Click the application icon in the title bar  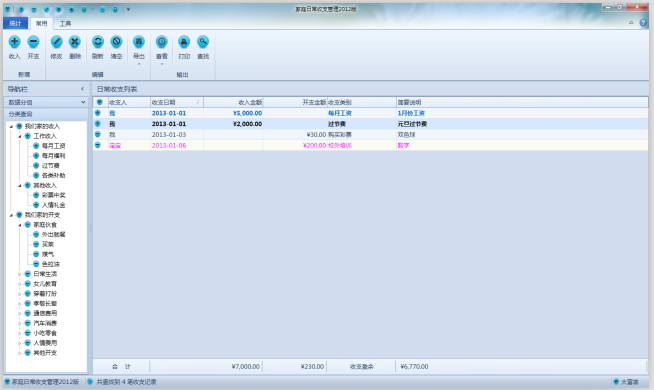(8, 9)
